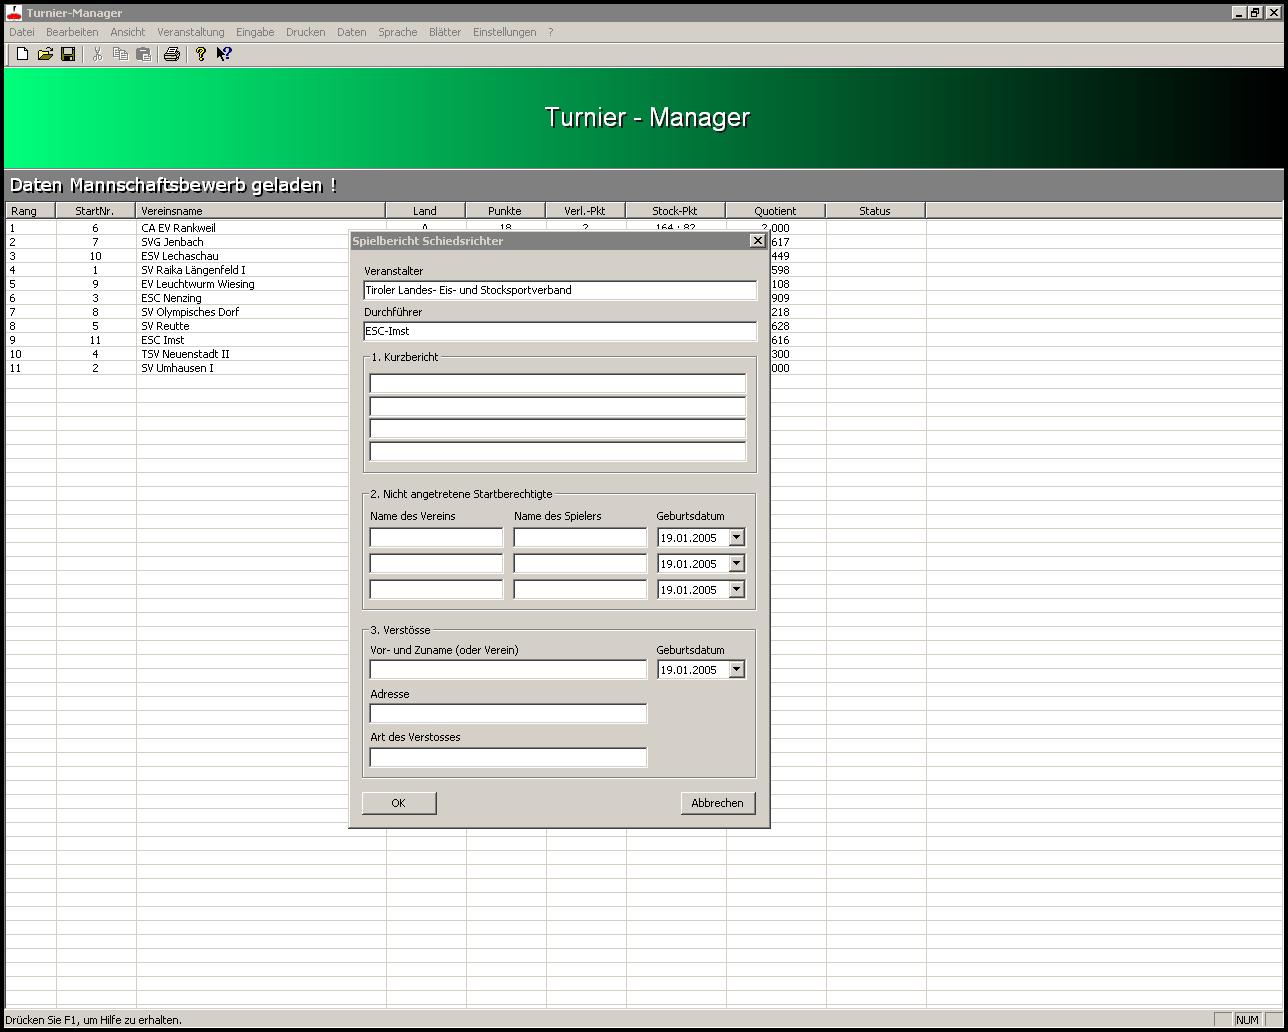Click the Copy toolbar icon
1288x1032 pixels.
(120, 54)
